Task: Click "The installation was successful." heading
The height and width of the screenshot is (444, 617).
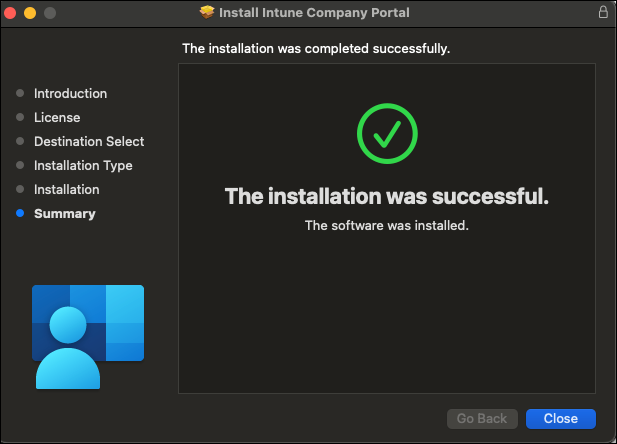Action: (386, 196)
